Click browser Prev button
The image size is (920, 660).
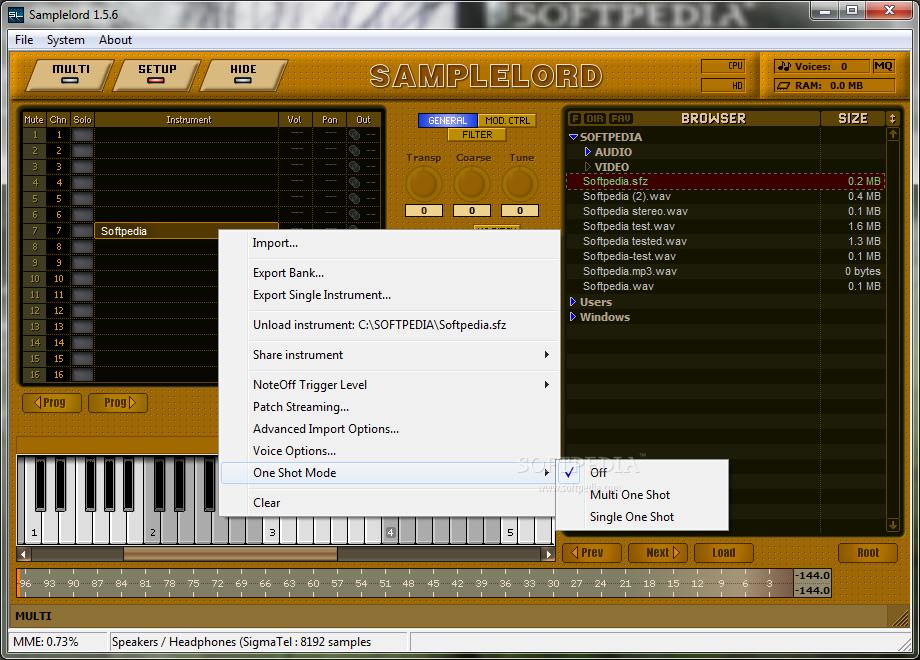(x=591, y=553)
